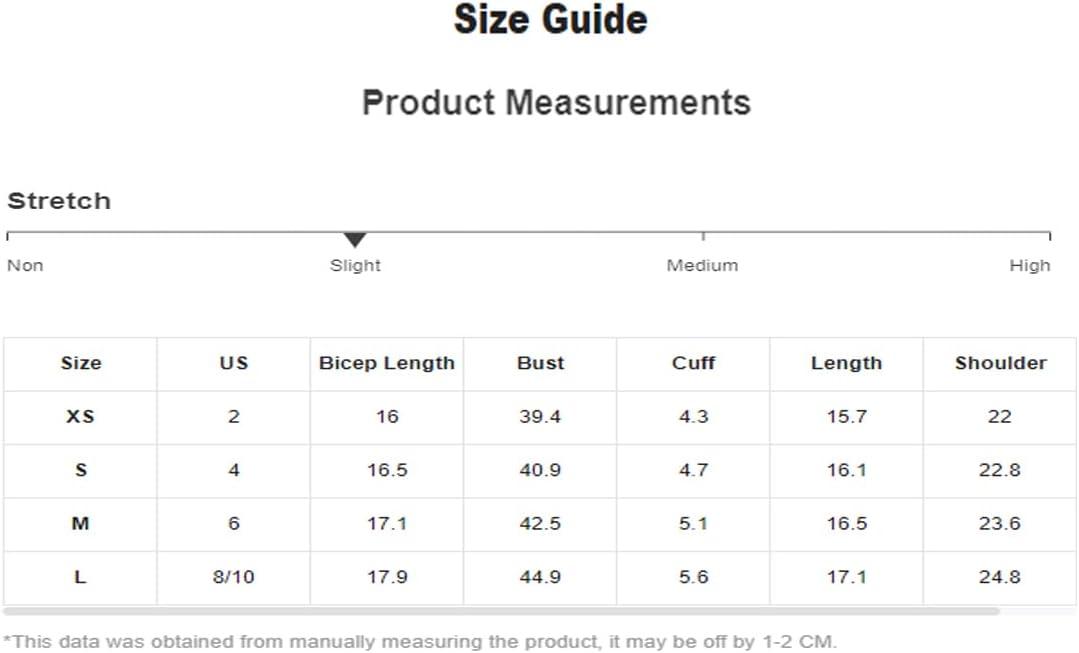The width and height of the screenshot is (1079, 653).
Task: Click the Size Guide title
Action: point(551,19)
